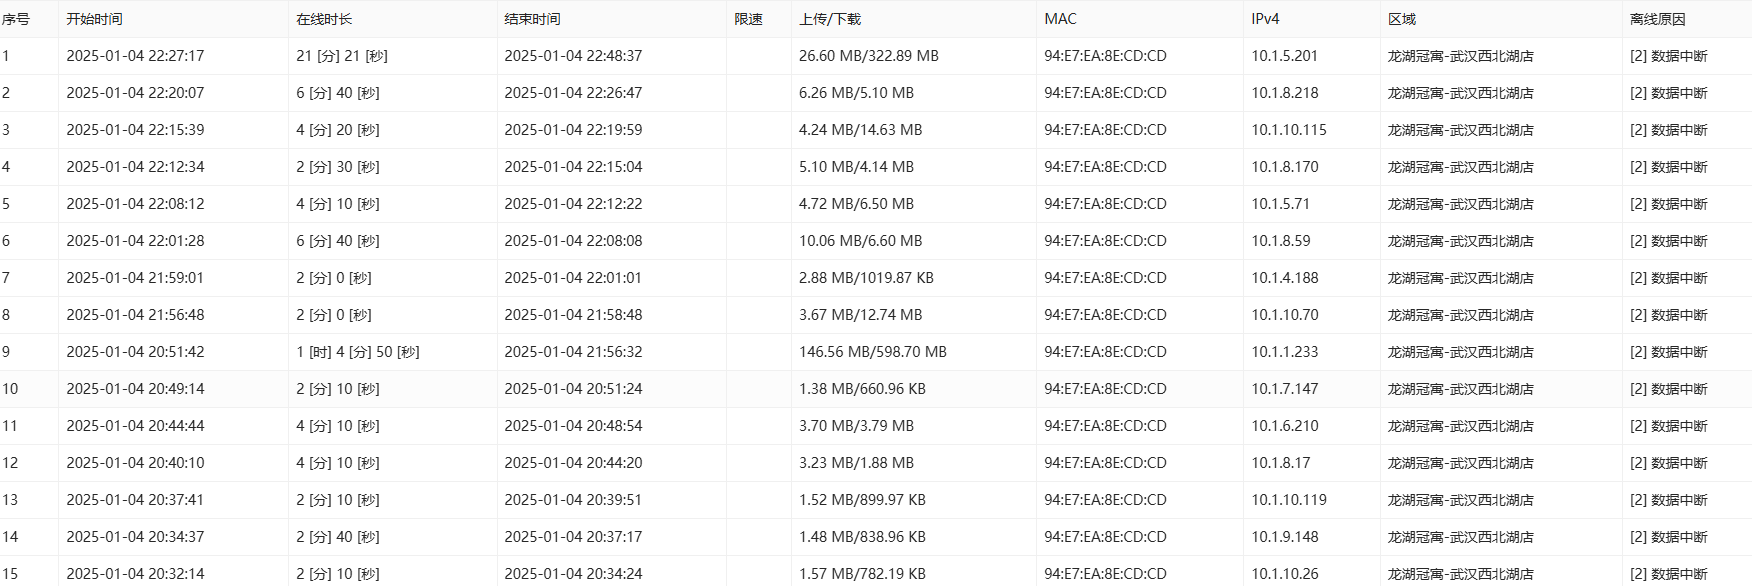Click the MAC column header
1752x586 pixels.
(1060, 19)
